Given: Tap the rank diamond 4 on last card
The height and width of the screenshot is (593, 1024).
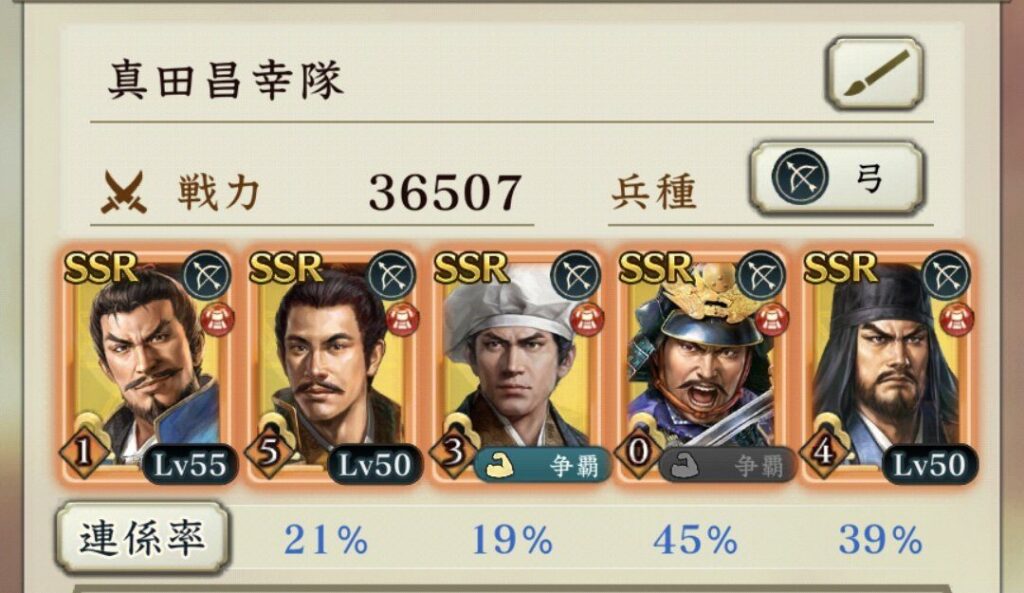Looking at the screenshot, I should point(824,452).
